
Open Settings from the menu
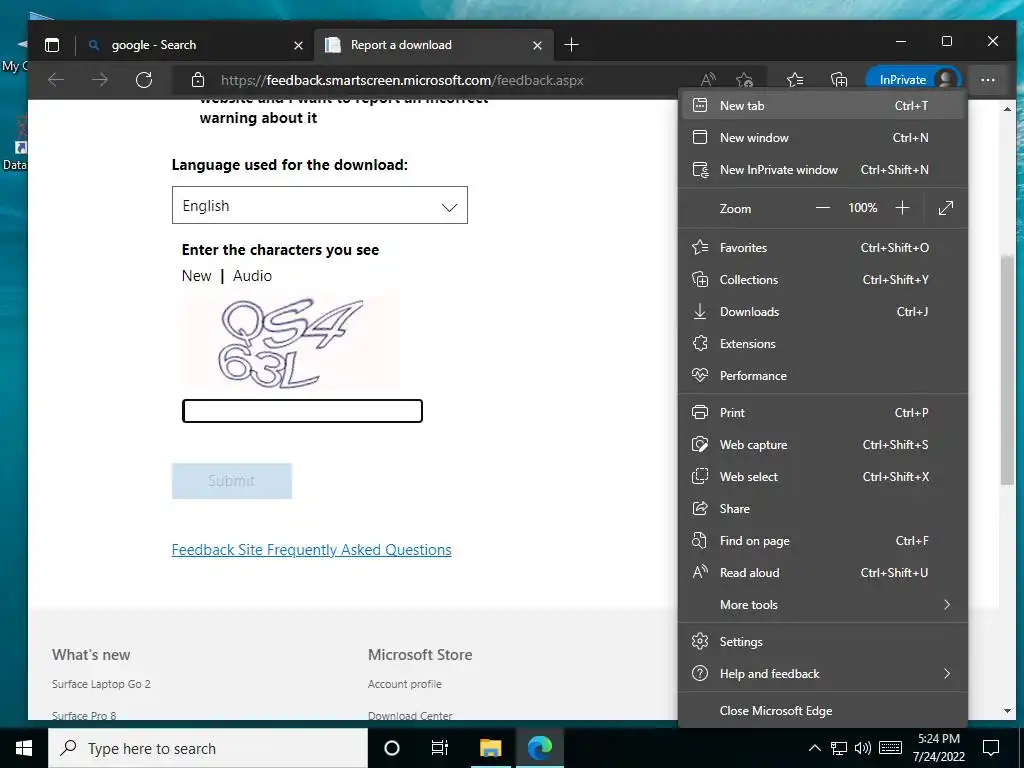(823, 643)
